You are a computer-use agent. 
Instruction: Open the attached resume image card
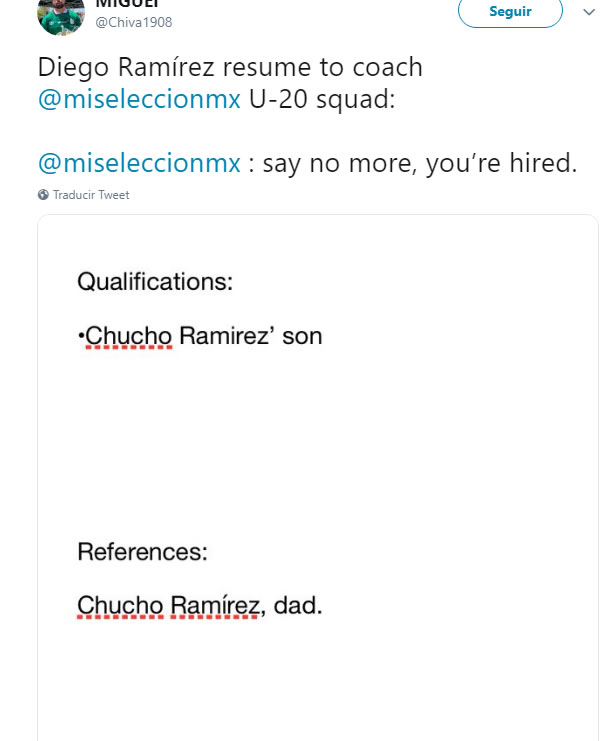pyautogui.click(x=318, y=477)
